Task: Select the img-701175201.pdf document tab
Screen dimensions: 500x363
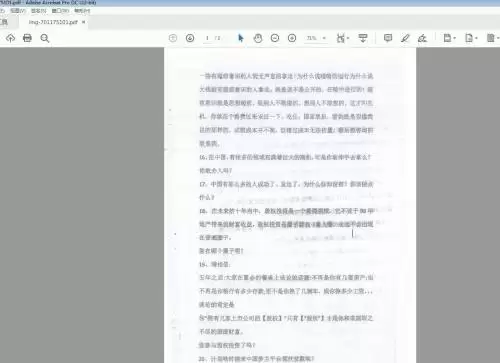Action: pyautogui.click(x=53, y=22)
